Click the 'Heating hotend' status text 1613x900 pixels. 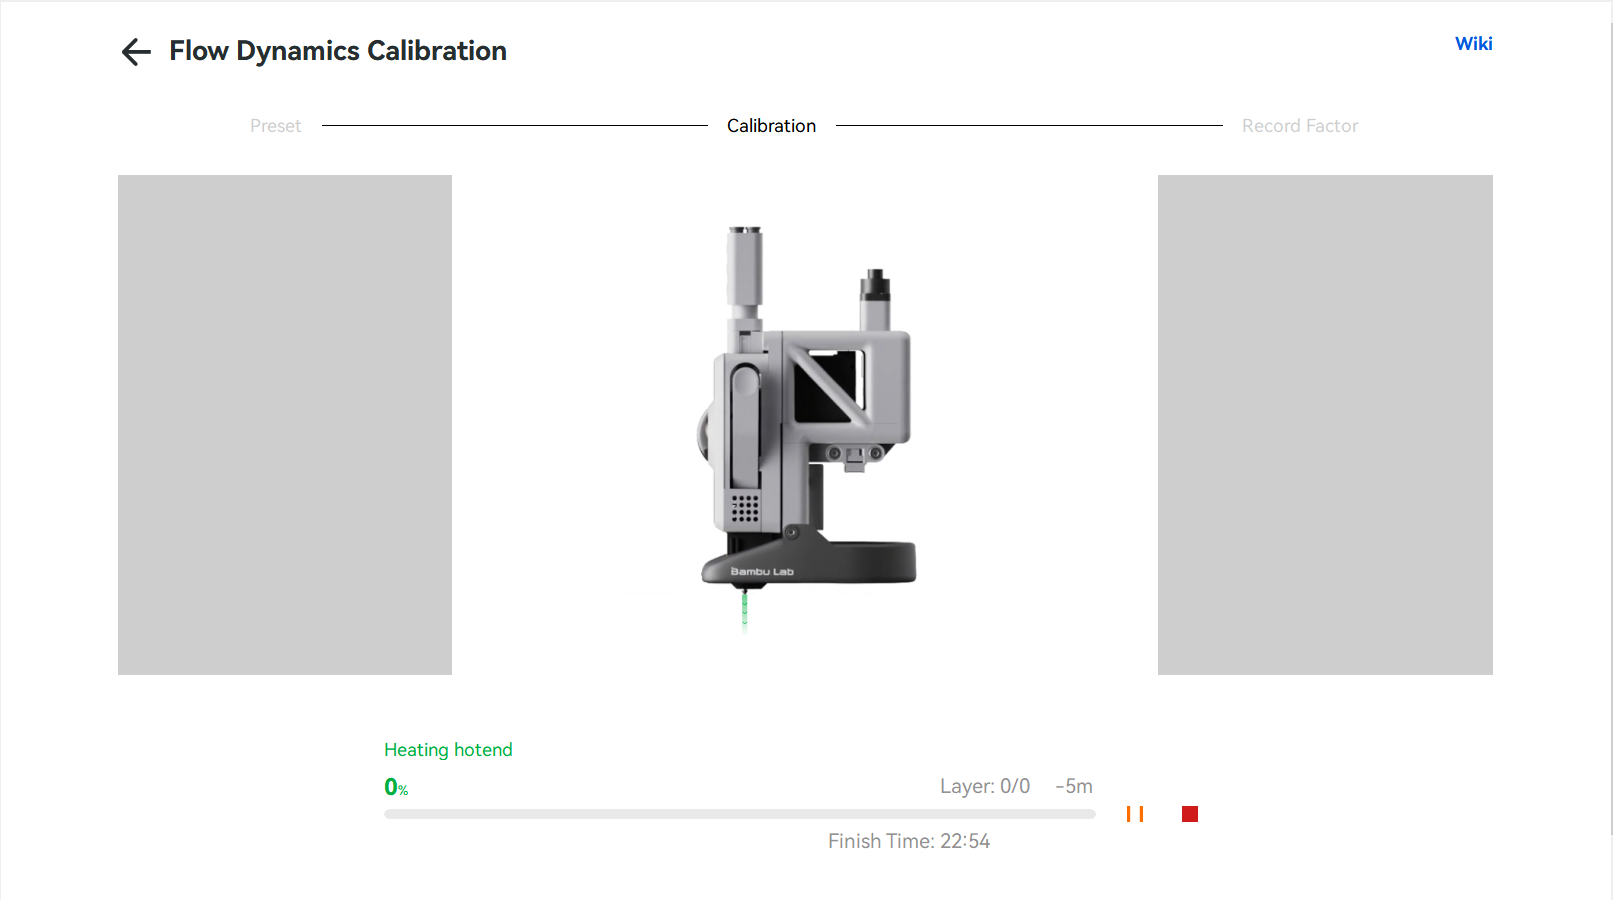pyautogui.click(x=448, y=750)
